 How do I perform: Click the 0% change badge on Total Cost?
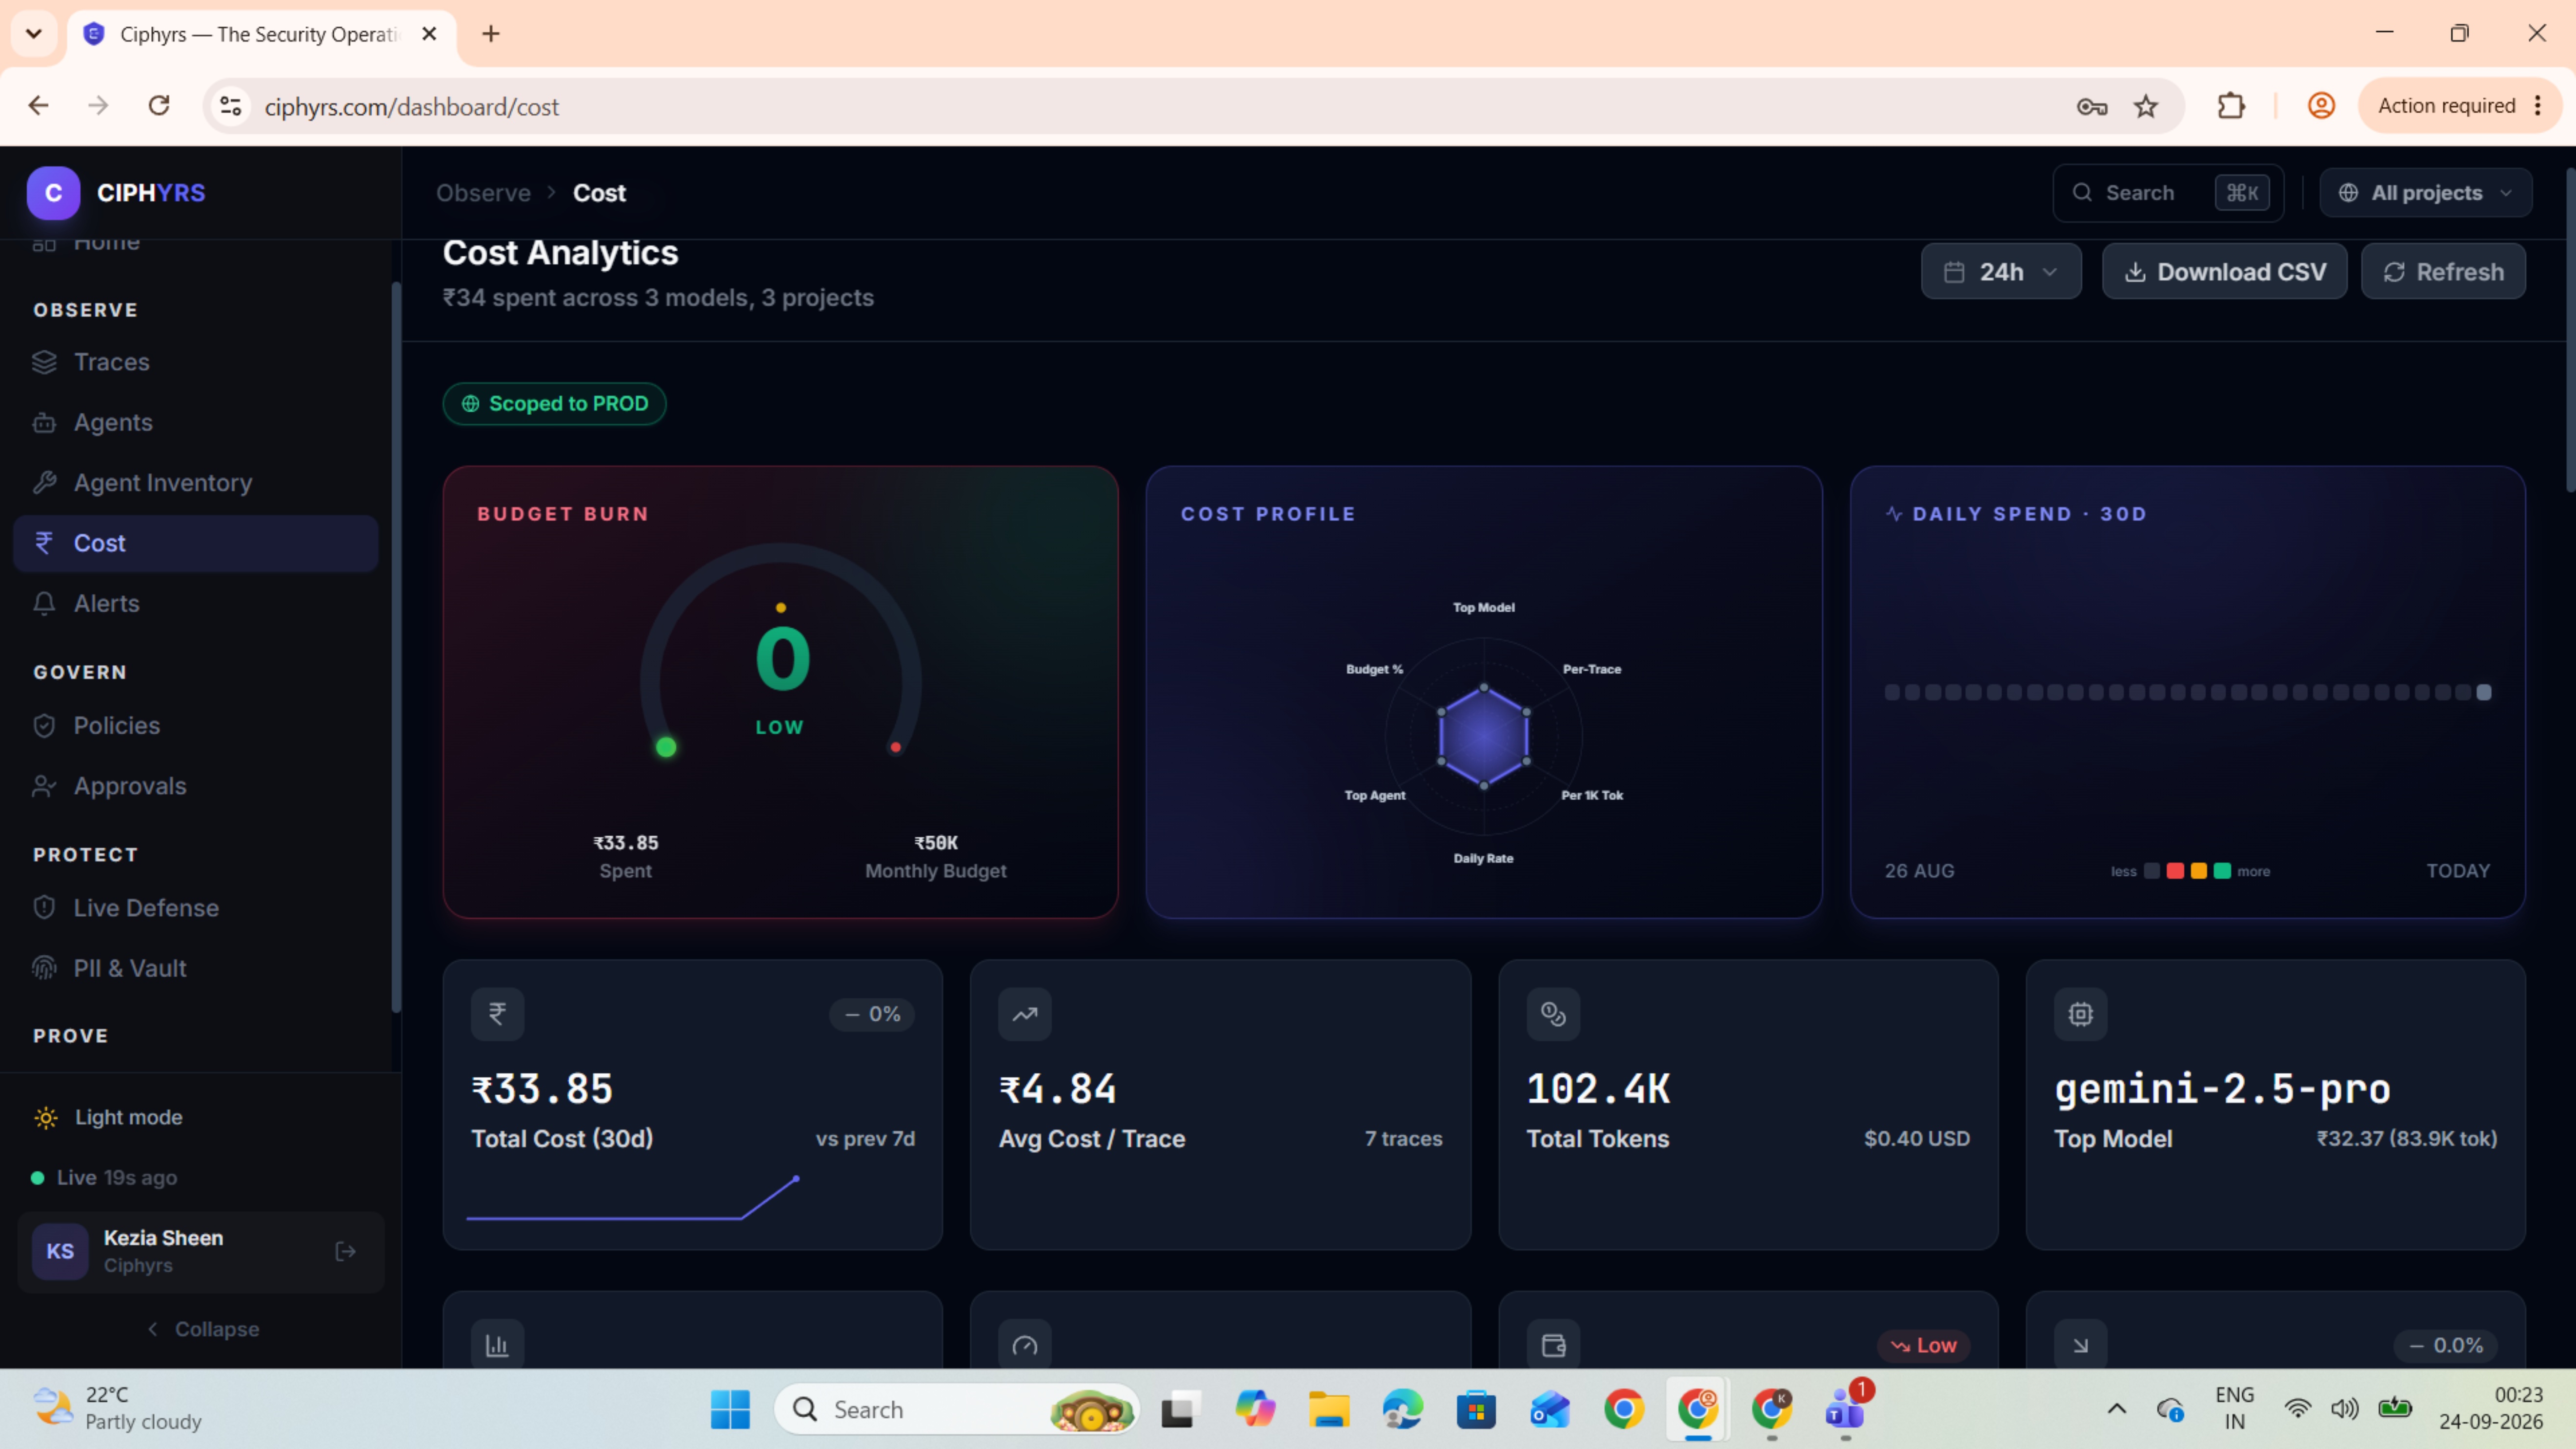tap(872, 1014)
